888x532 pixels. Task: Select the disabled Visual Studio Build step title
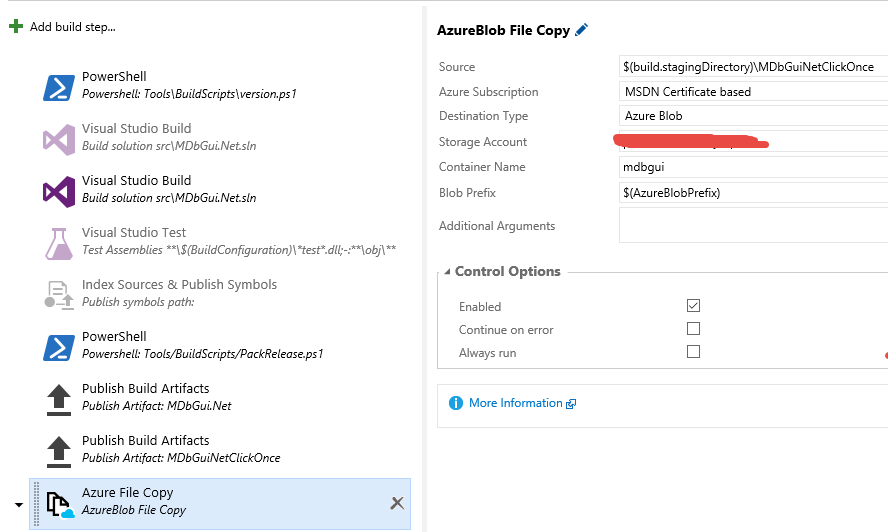pos(136,129)
